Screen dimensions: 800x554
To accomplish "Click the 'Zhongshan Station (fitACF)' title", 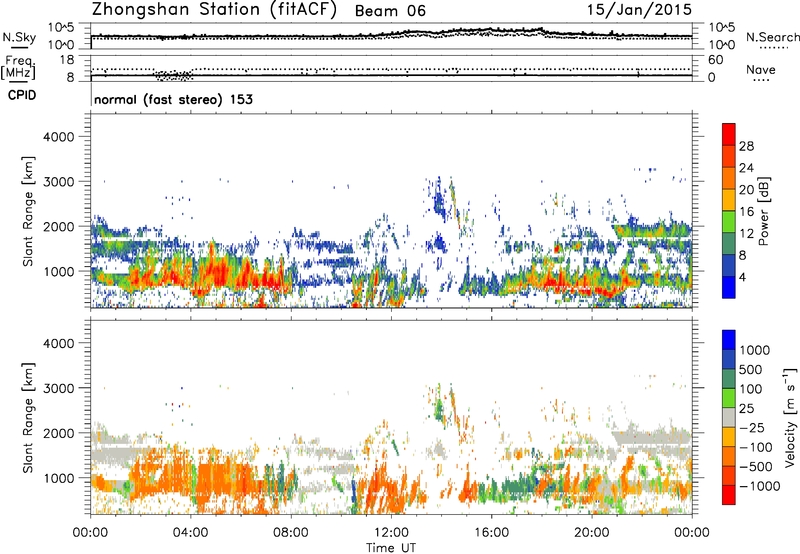I will (x=214, y=10).
